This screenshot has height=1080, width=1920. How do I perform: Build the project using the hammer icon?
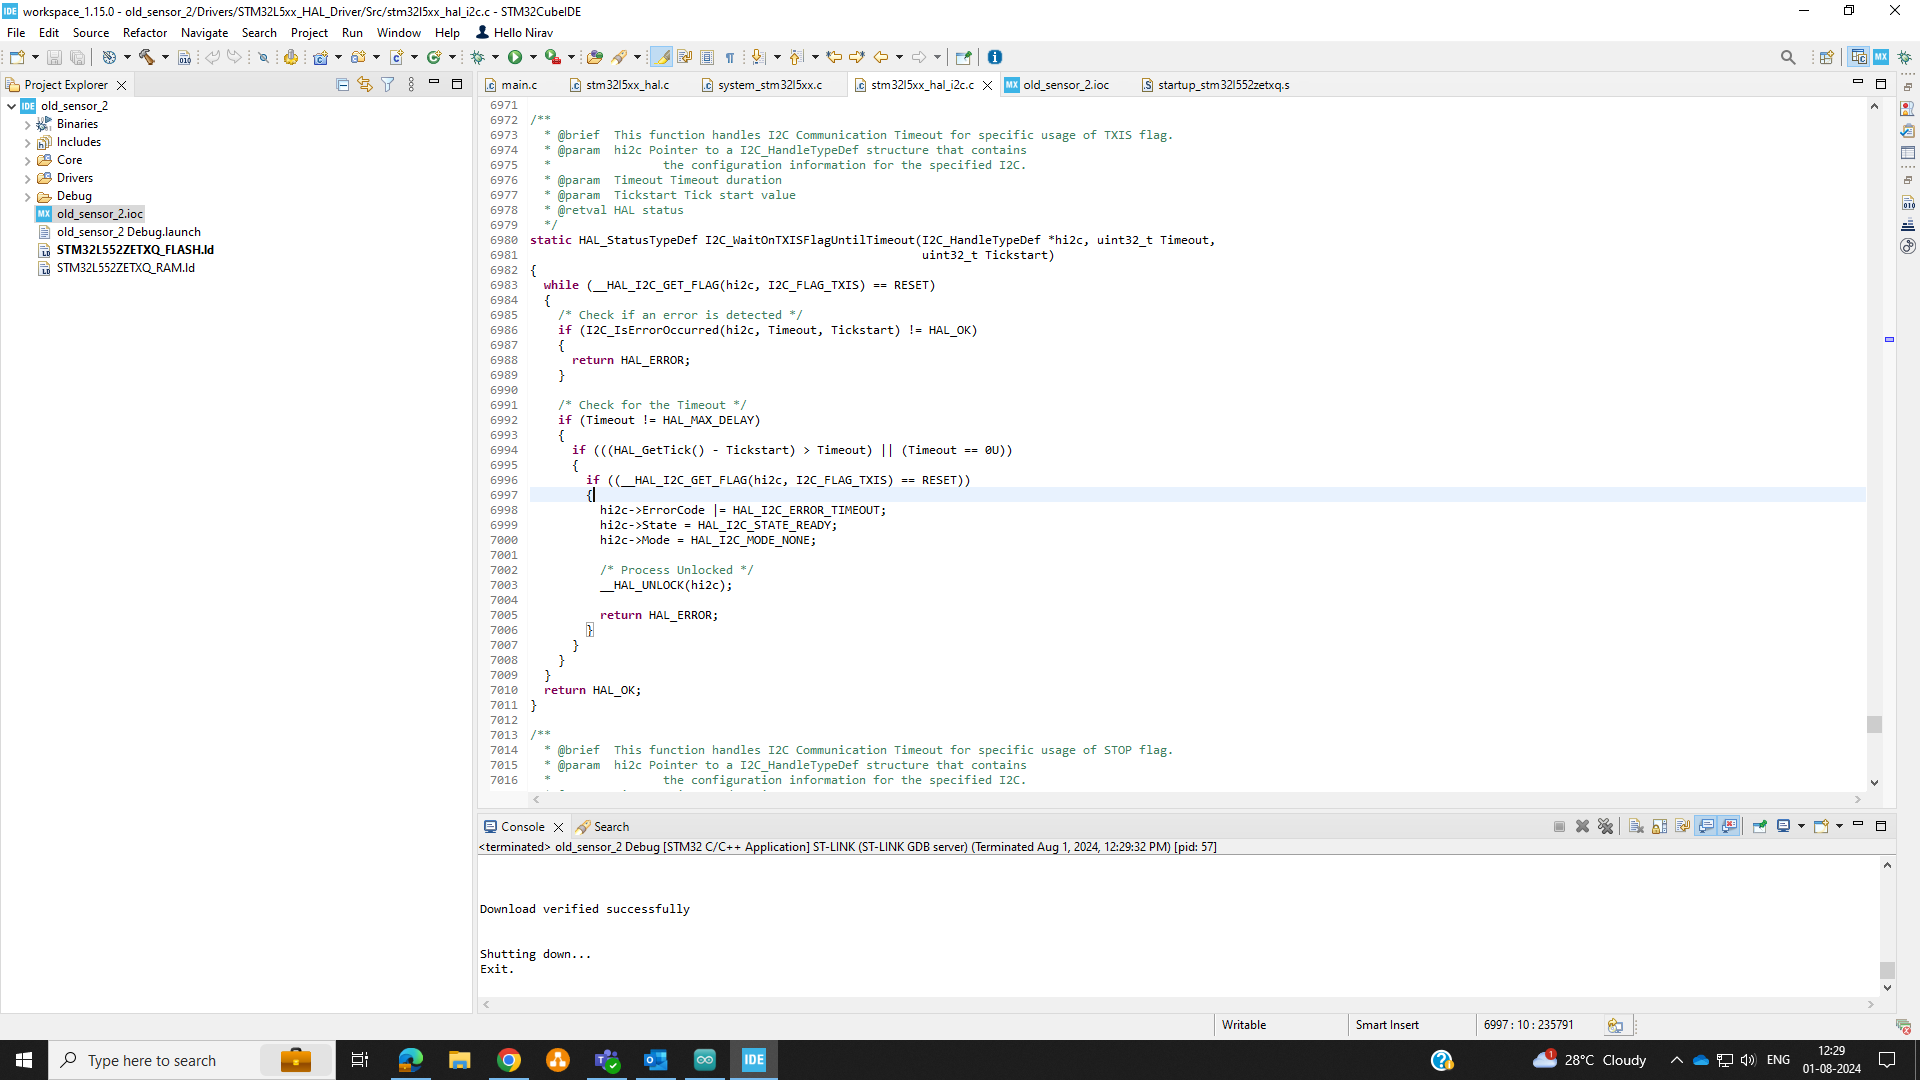coord(145,57)
